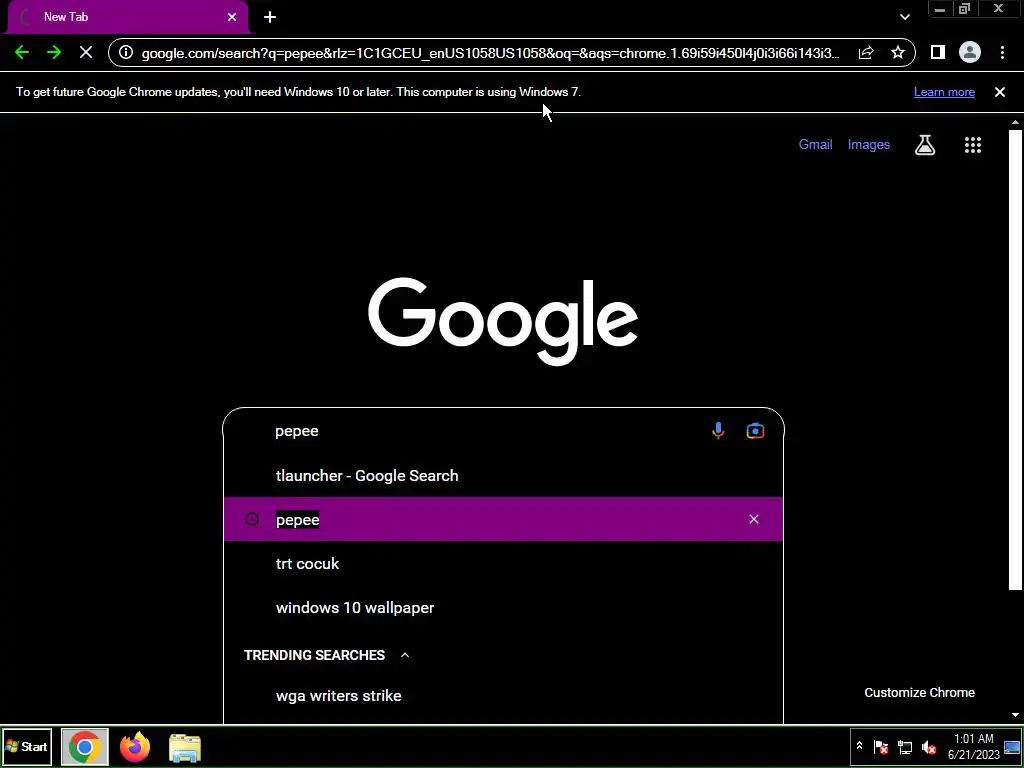
Task: Share this page icon in address bar
Action: tap(866, 53)
